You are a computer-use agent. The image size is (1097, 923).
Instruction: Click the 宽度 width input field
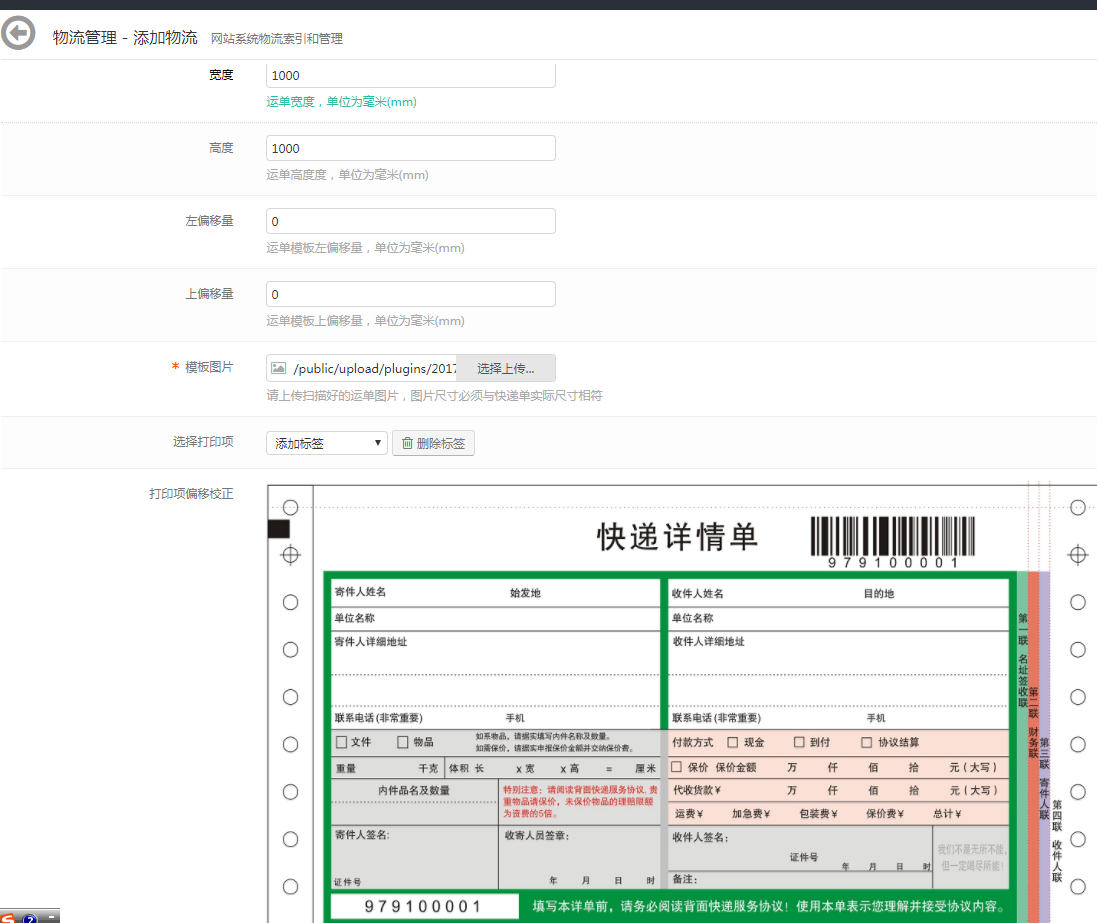point(410,75)
